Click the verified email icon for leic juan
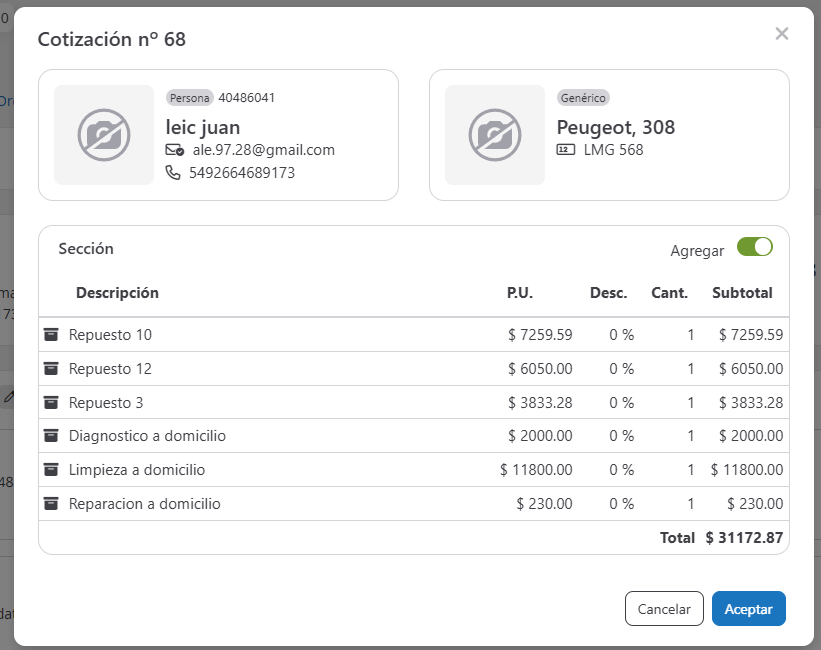The image size is (821, 650). click(x=175, y=150)
